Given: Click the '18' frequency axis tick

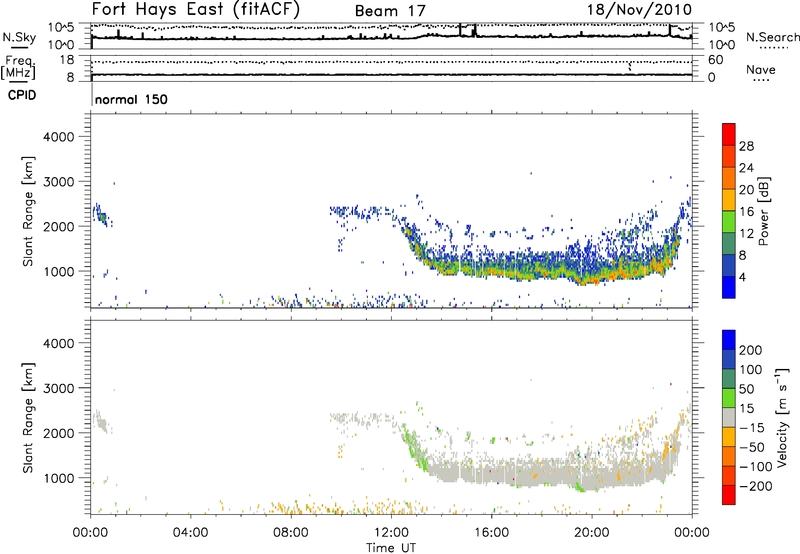Looking at the screenshot, I should tap(67, 60).
